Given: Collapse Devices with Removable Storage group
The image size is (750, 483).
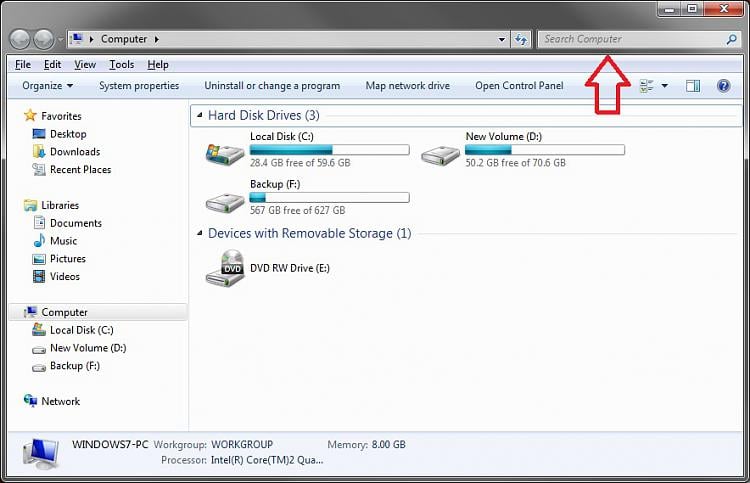Looking at the screenshot, I should (x=199, y=233).
